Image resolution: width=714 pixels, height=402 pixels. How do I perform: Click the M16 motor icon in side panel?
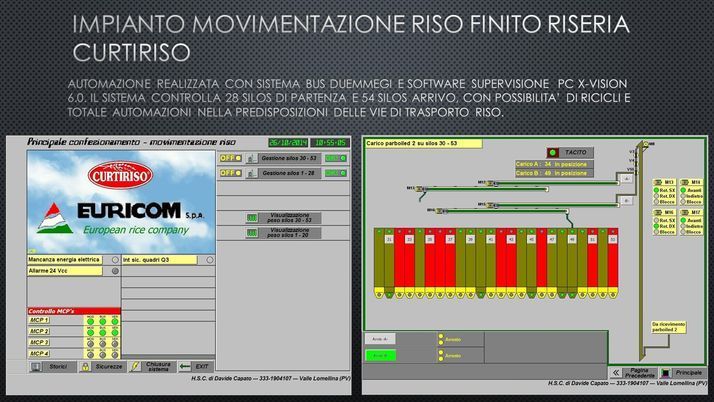click(658, 213)
